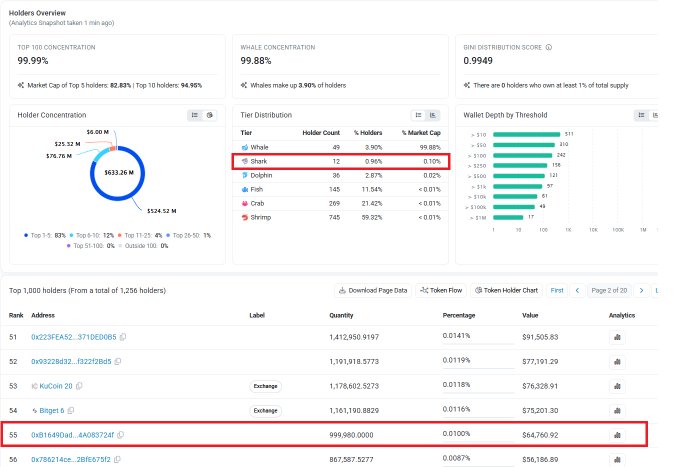The image size is (680, 467).
Task: Click quantity 999,980.0000
Action: 351,435
